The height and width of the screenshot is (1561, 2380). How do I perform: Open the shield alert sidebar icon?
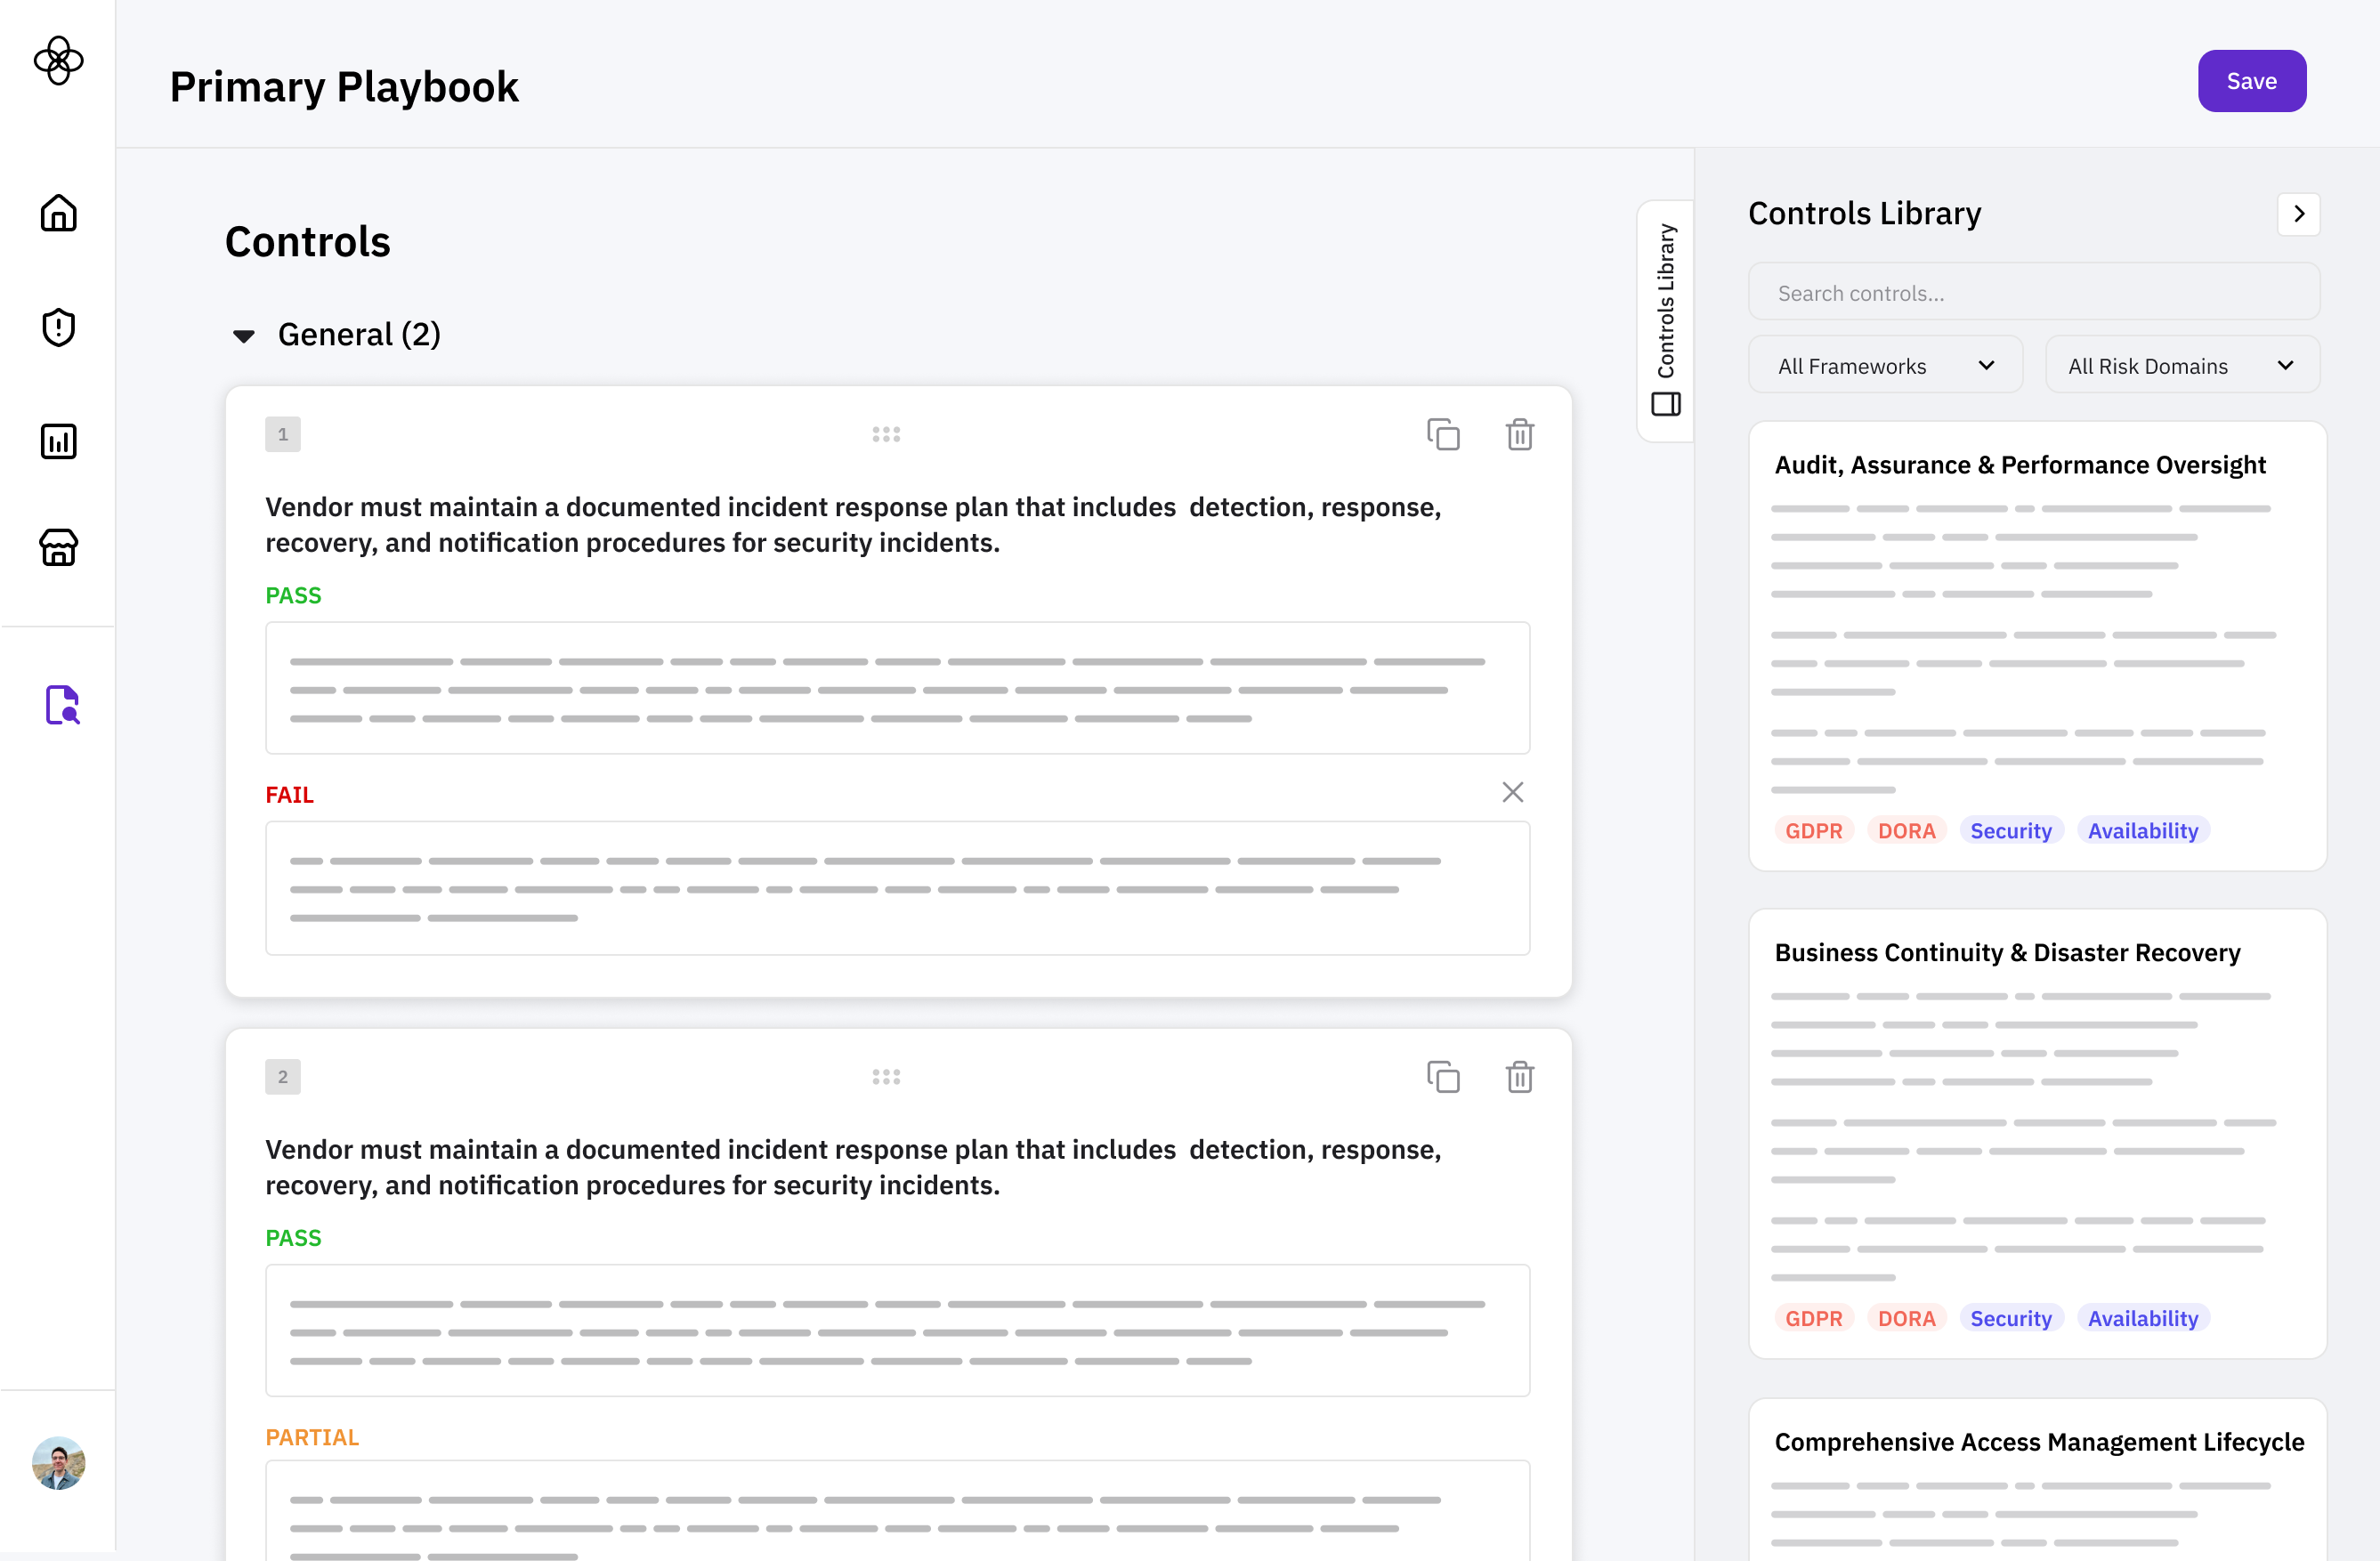click(58, 327)
